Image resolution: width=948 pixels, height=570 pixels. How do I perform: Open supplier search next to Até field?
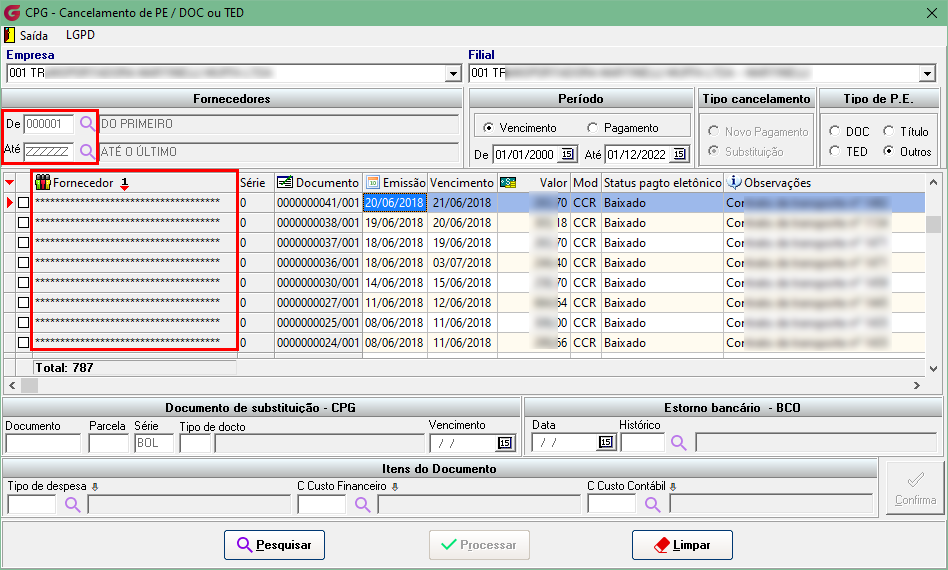click(x=88, y=151)
